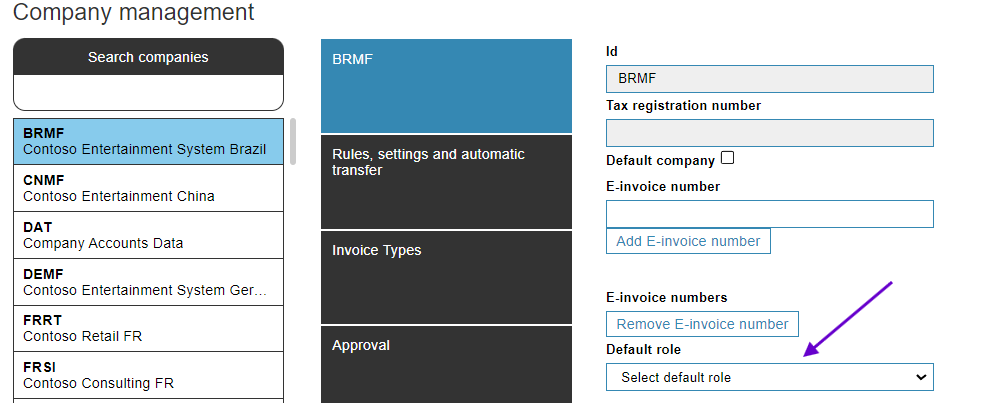Switch to the Invoice Types tab
This screenshot has height=403, width=1001.
(x=446, y=277)
